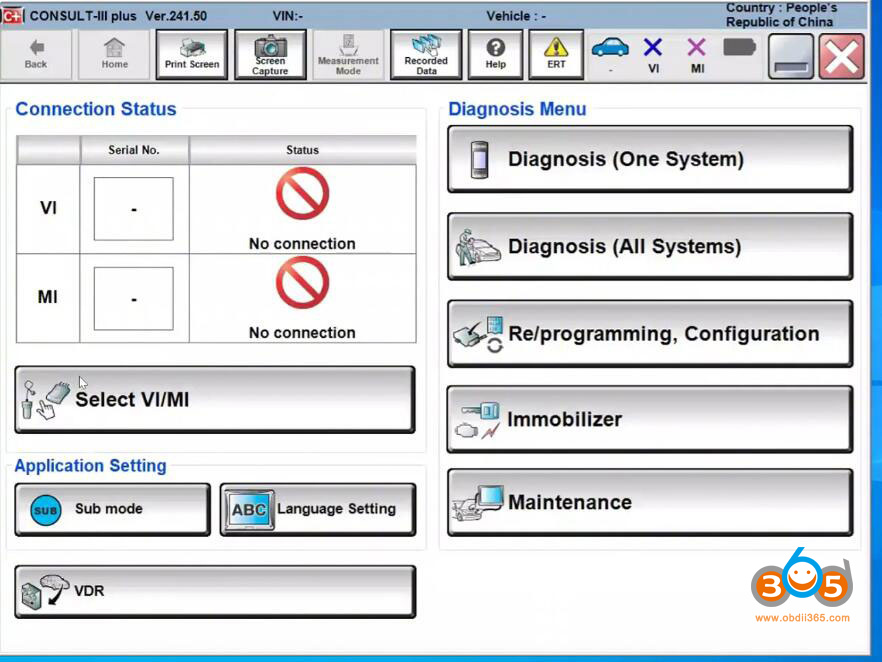Click the Back arrow toolbar button
Screen dimensions: 882x662
pyautogui.click(x=36, y=55)
